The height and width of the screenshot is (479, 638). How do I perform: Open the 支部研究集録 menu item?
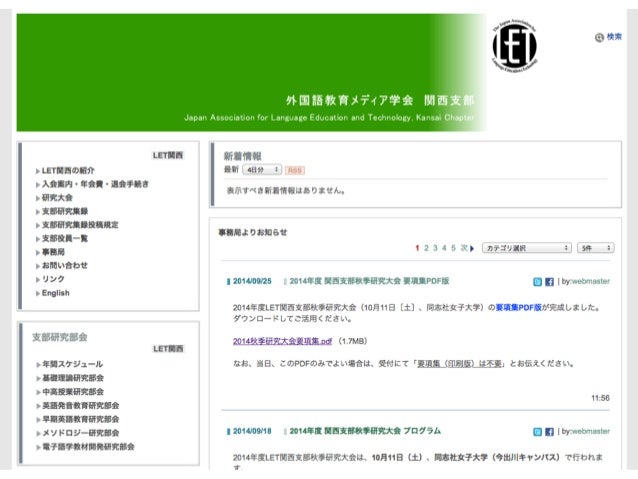tap(65, 211)
